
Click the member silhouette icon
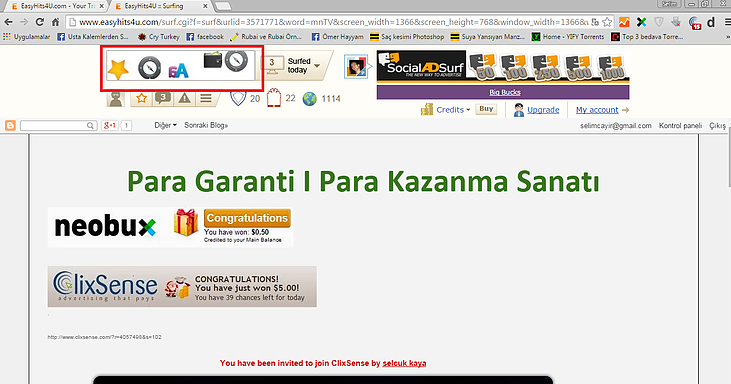pyautogui.click(x=116, y=99)
